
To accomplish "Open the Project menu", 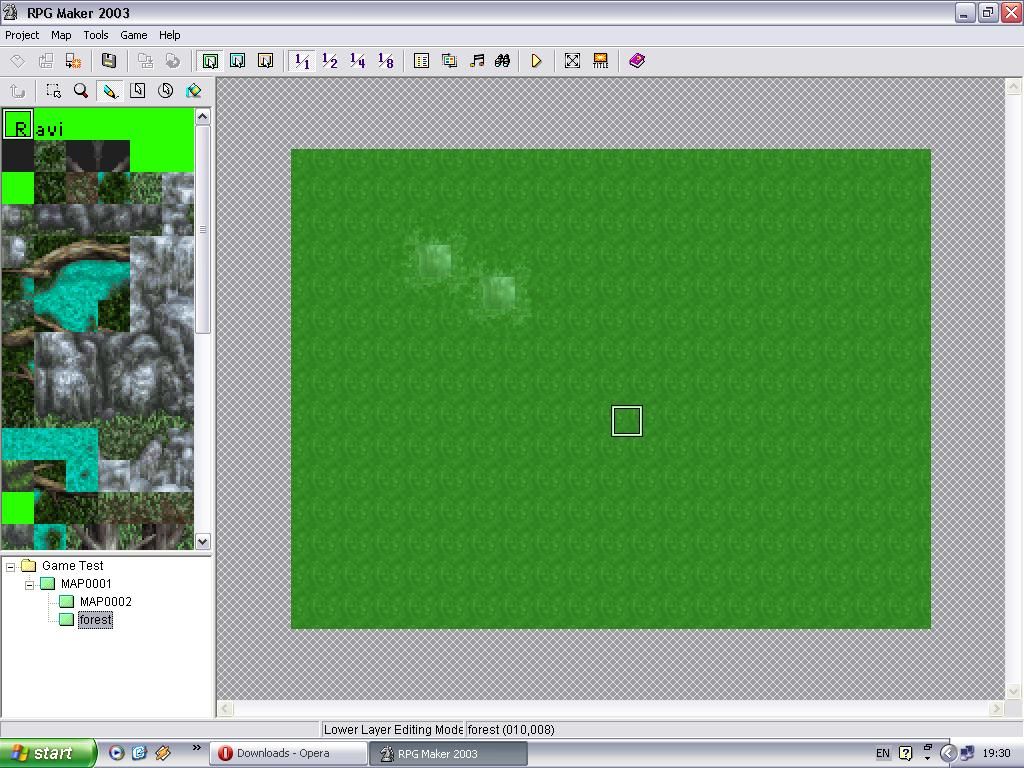I will point(22,35).
